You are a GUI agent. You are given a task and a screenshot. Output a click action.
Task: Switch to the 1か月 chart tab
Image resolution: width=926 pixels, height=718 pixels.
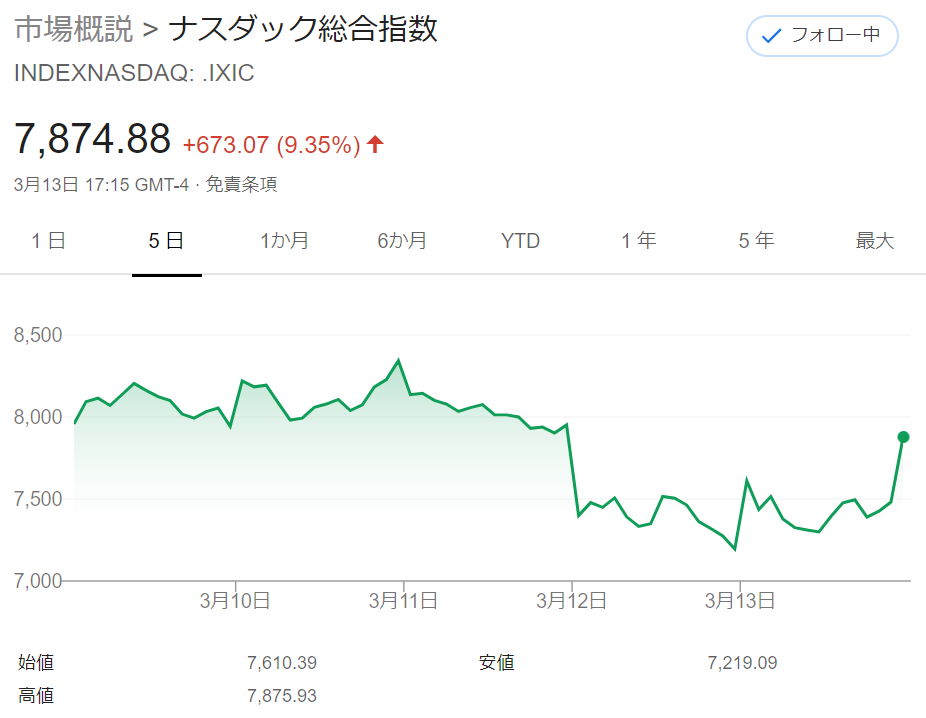coord(285,241)
